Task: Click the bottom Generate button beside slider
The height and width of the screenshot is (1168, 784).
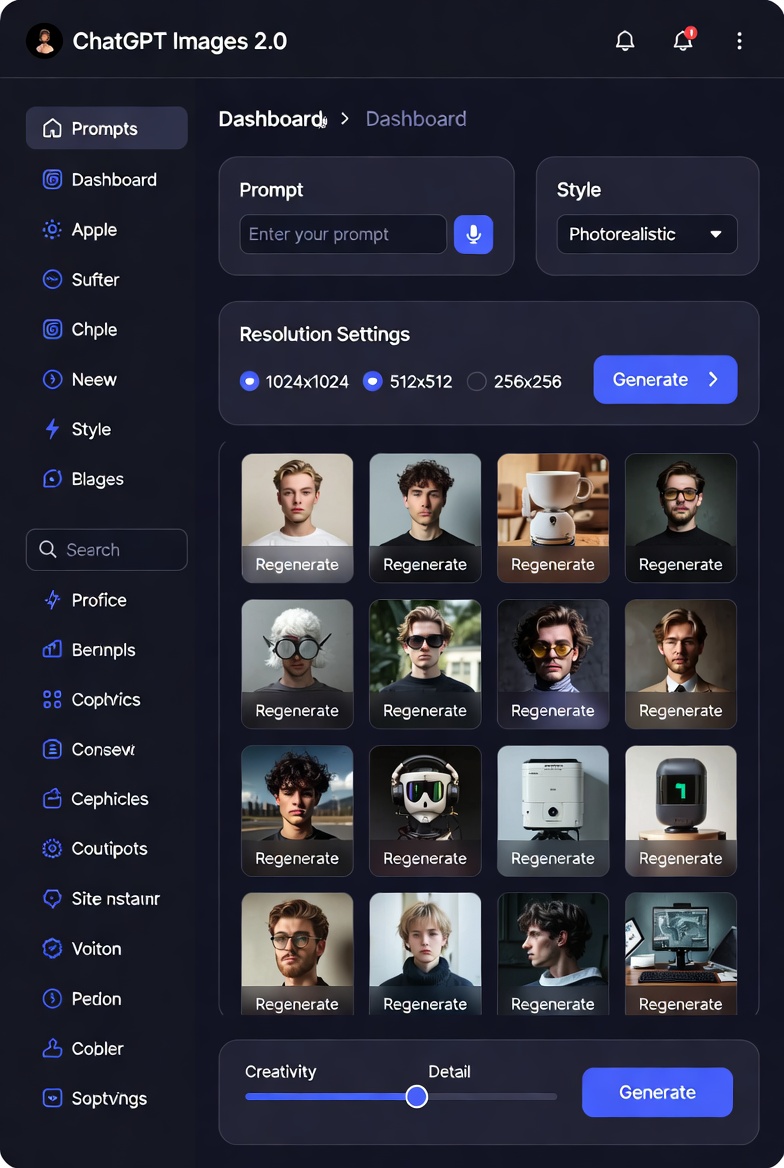Action: click(x=657, y=1092)
